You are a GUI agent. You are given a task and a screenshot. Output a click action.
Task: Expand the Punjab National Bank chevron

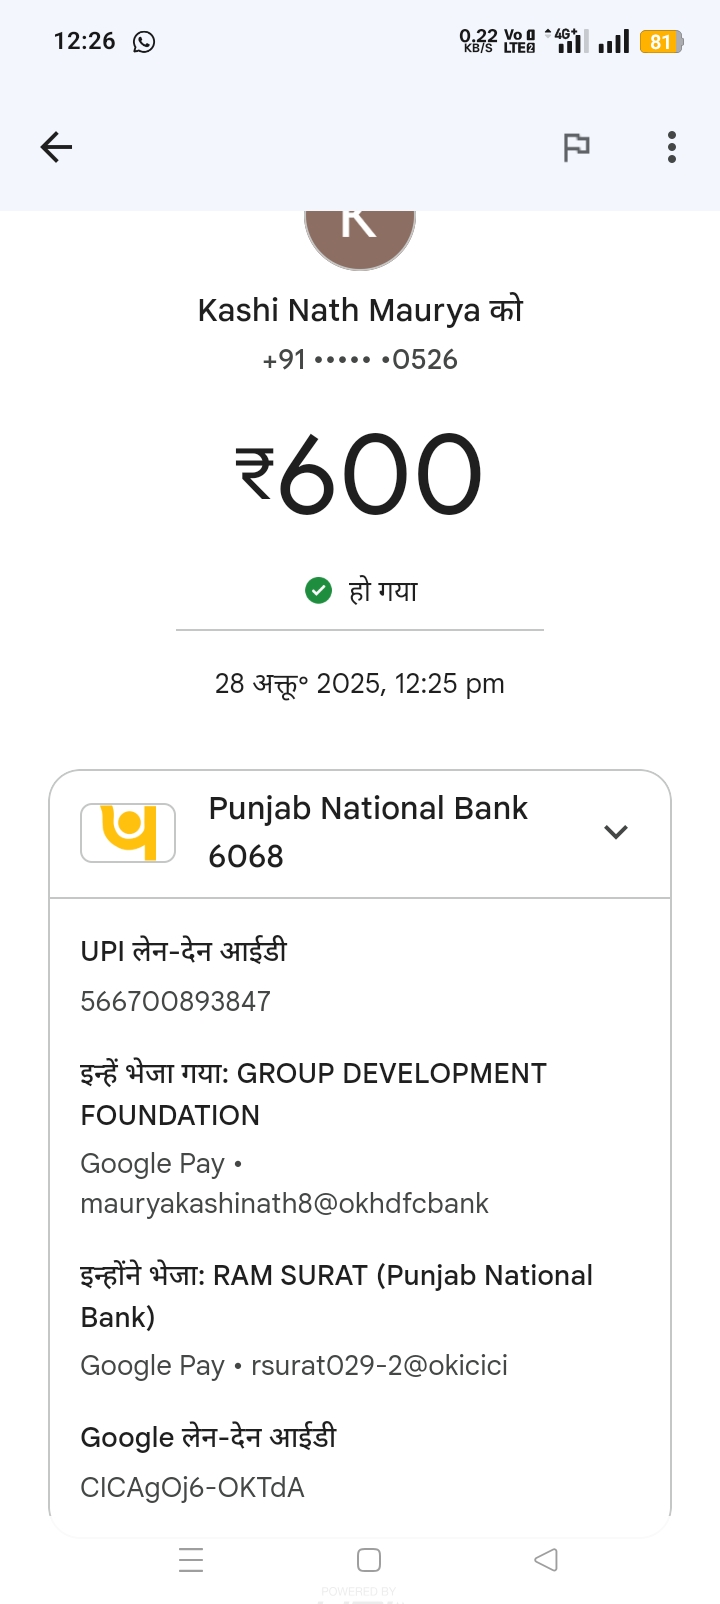(616, 832)
